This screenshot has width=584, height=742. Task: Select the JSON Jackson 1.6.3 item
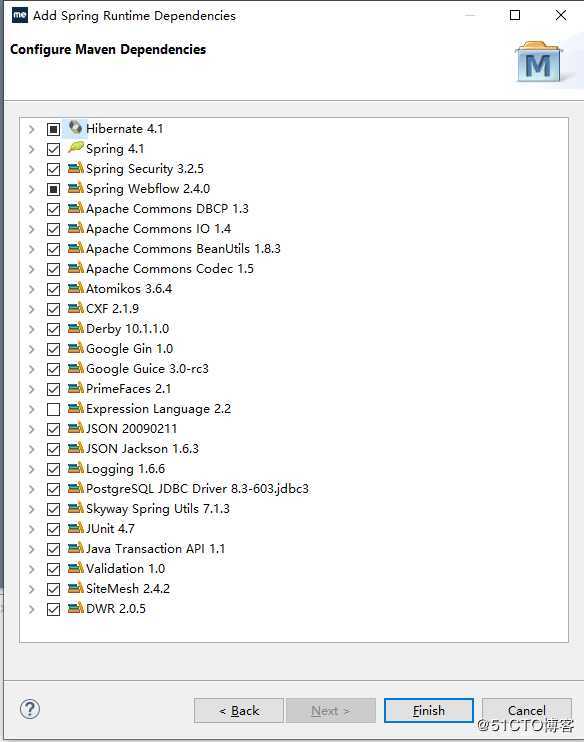coord(142,449)
